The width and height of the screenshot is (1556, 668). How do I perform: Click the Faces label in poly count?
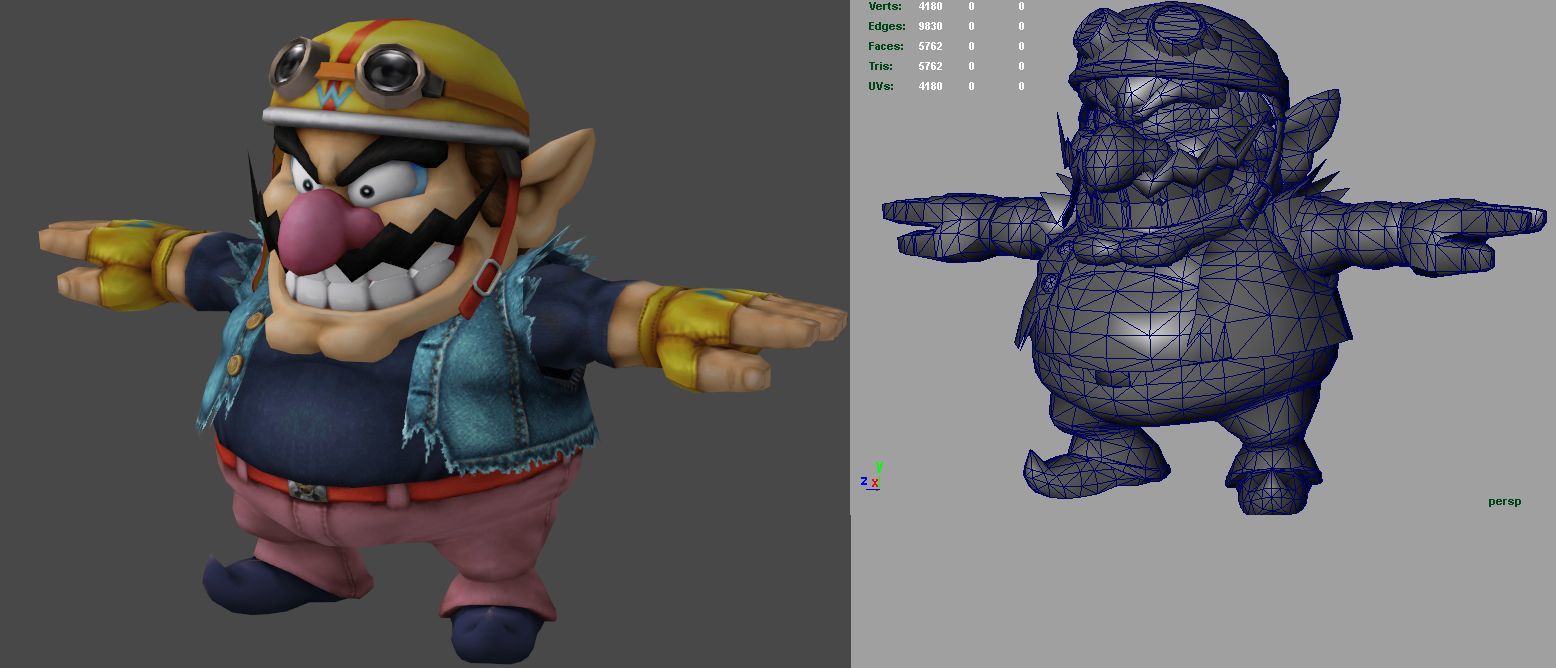tap(886, 46)
